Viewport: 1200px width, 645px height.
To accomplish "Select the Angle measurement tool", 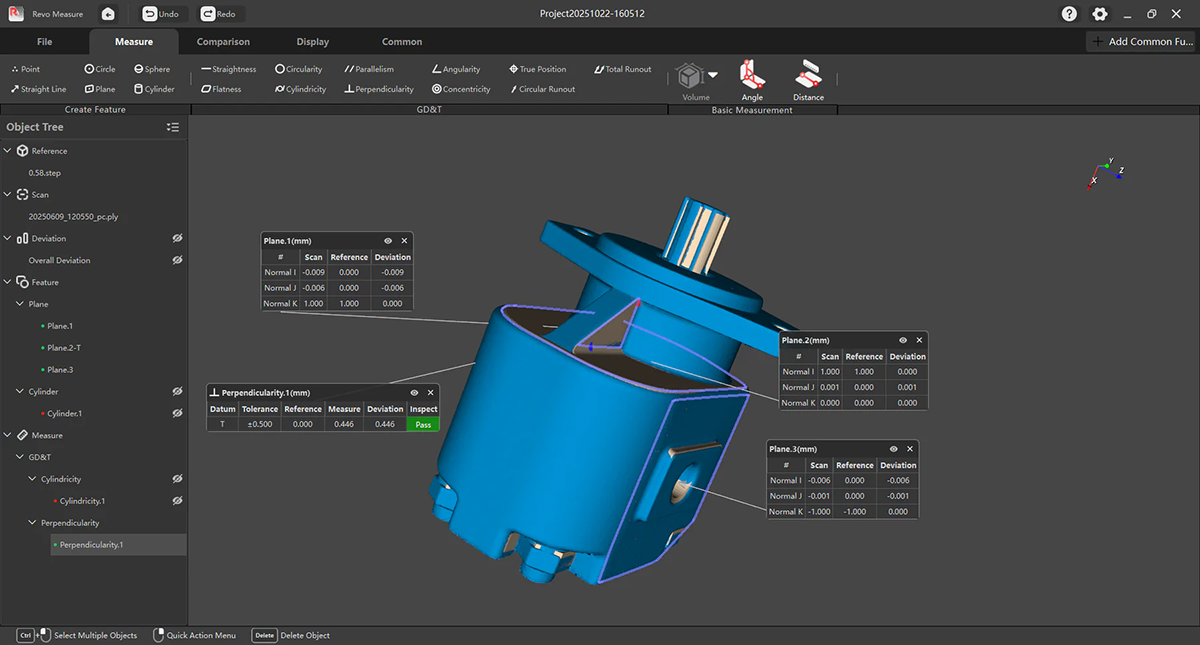I will 752,80.
